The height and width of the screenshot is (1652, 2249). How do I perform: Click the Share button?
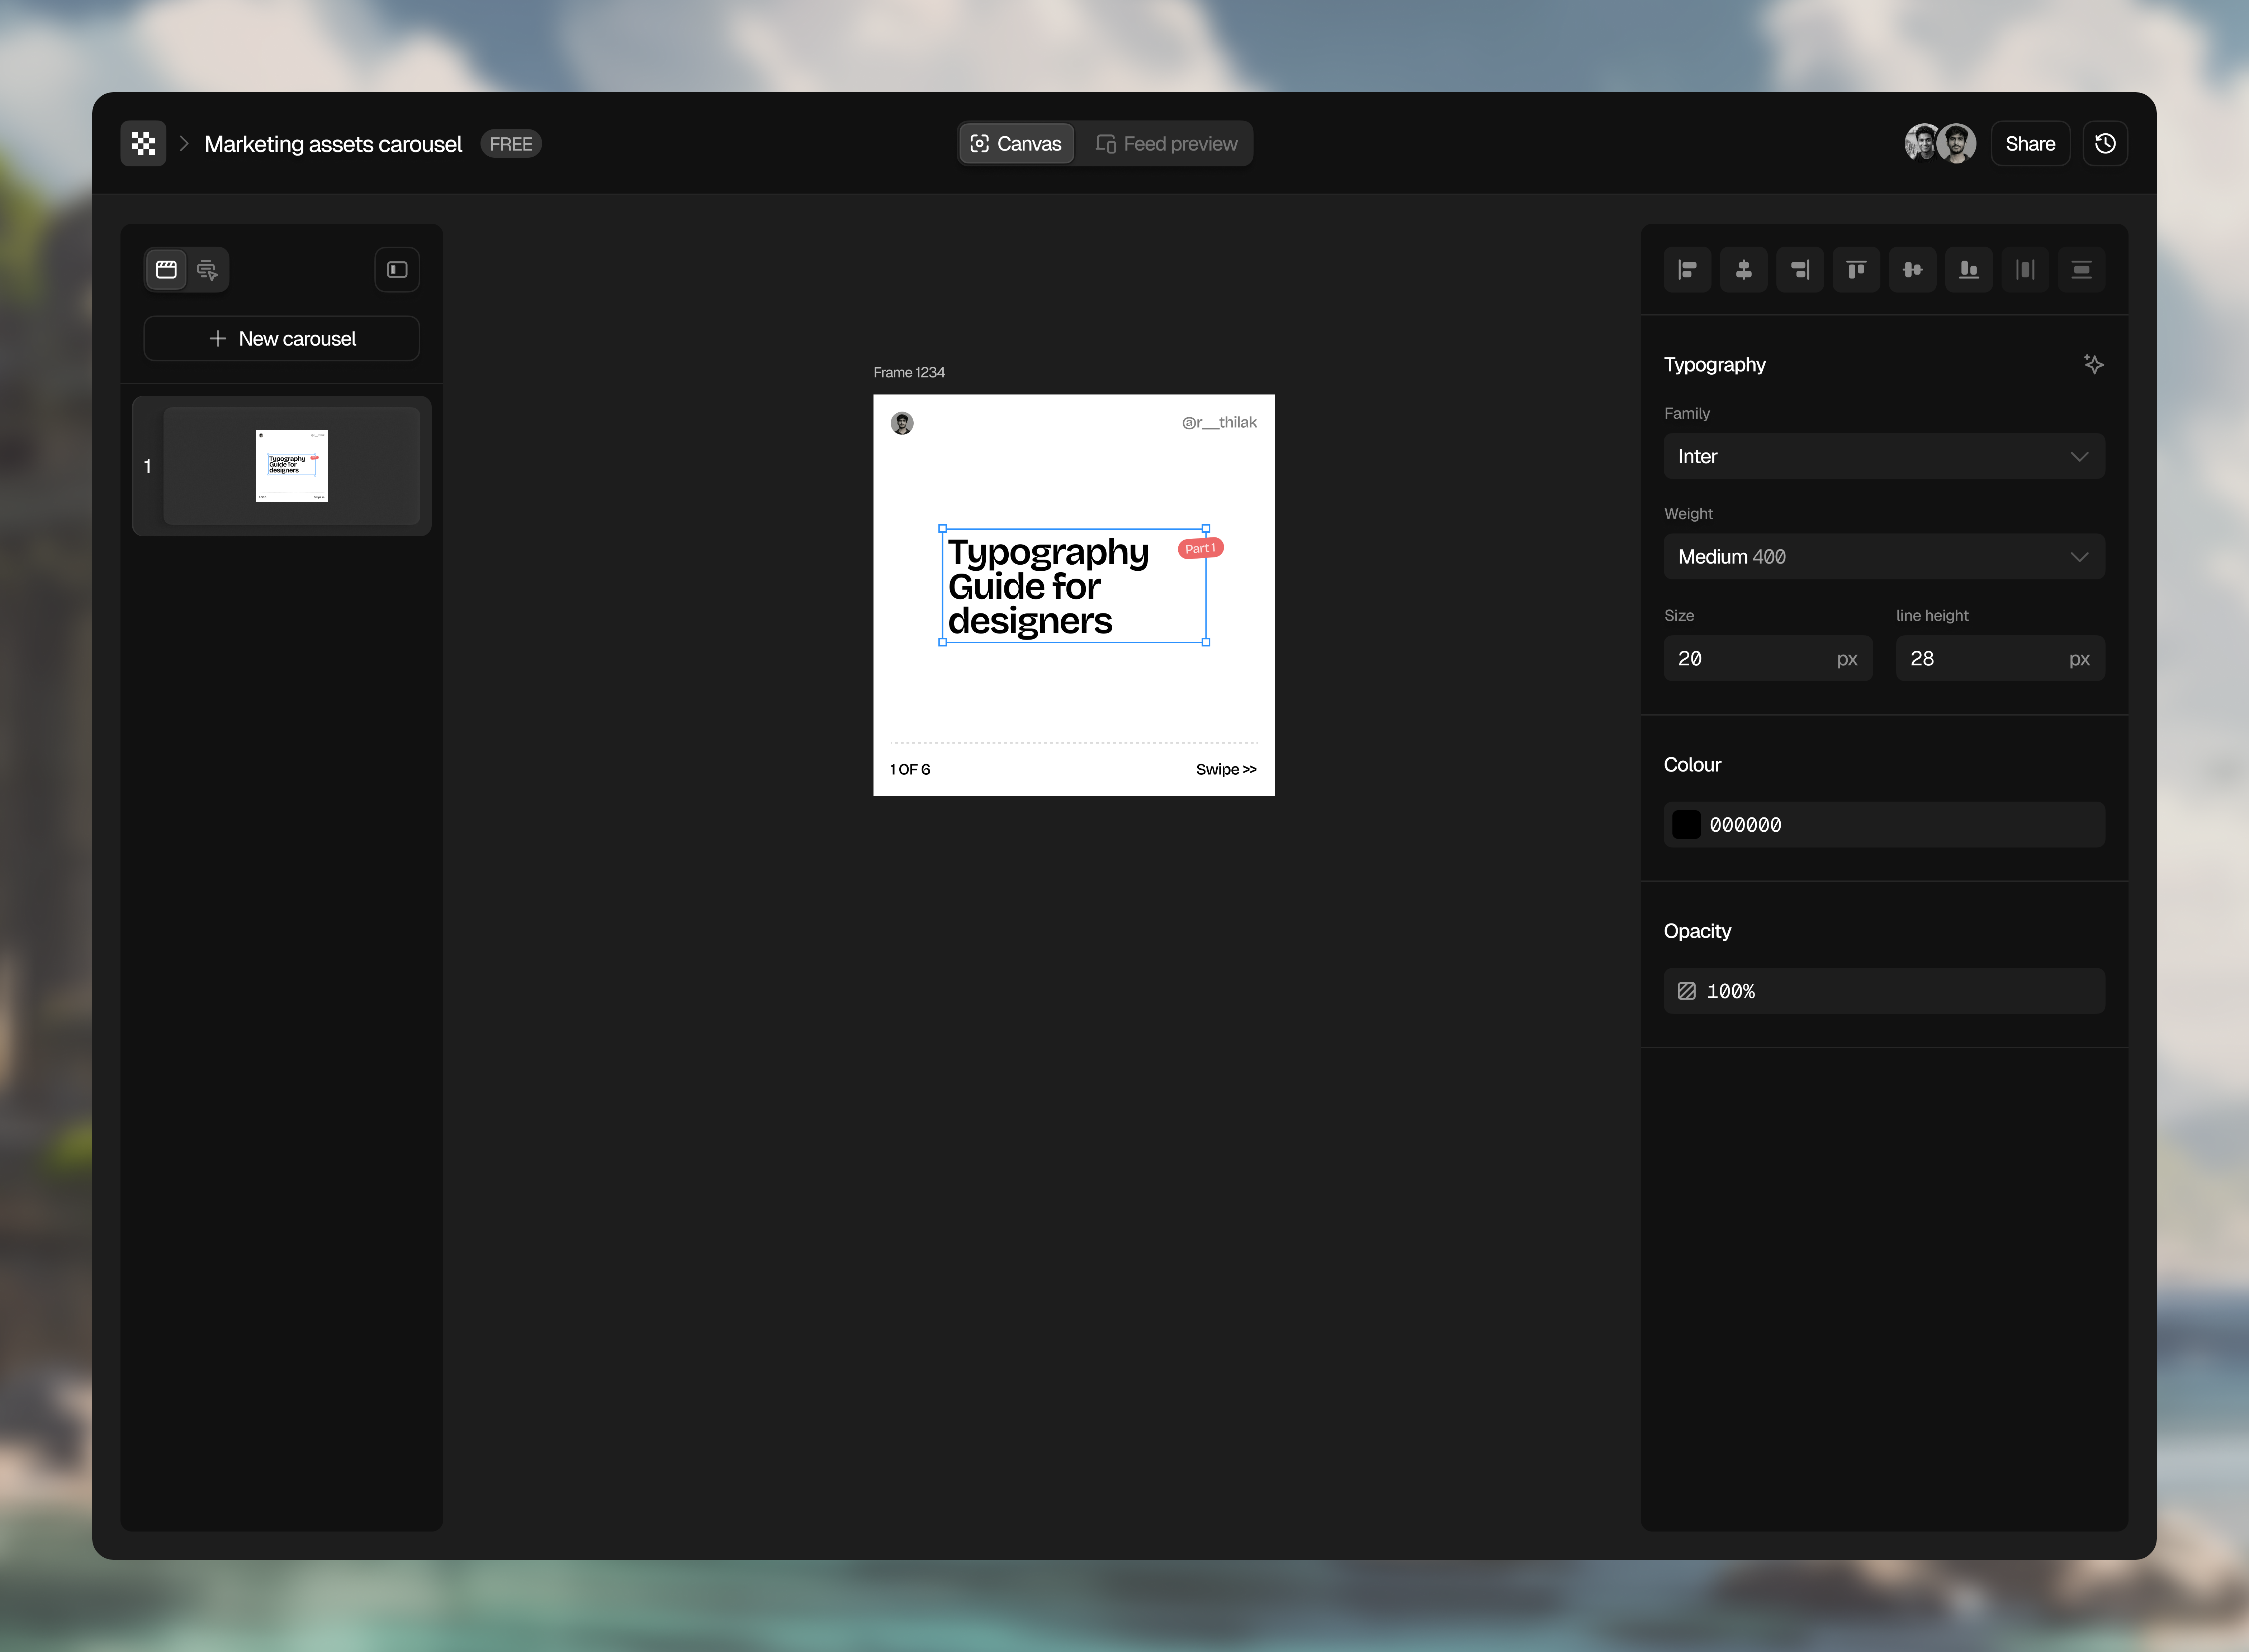(2030, 143)
